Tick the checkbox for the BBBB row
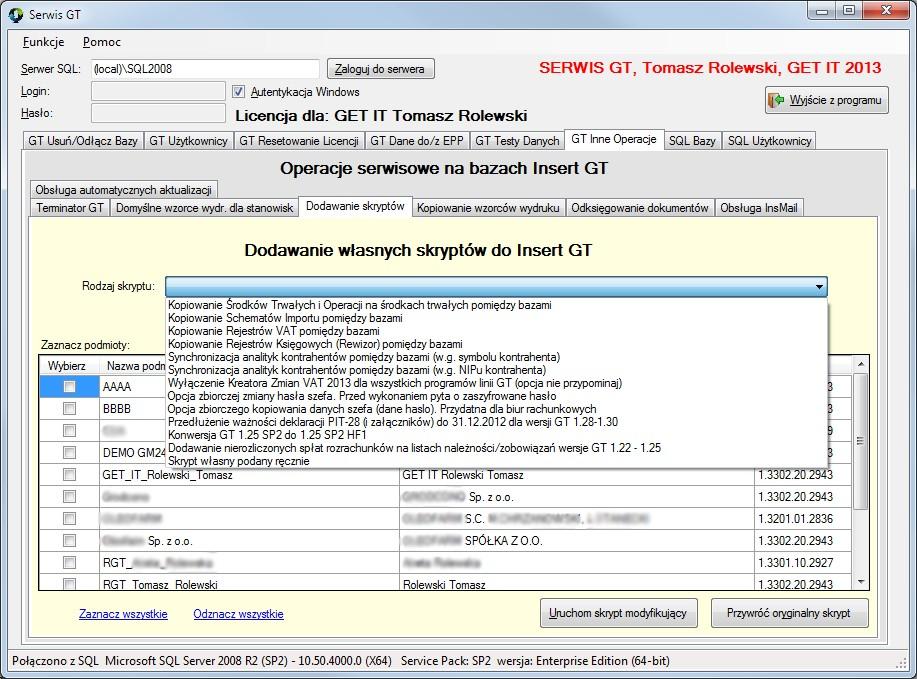Image resolution: width=917 pixels, height=679 pixels. (70, 408)
